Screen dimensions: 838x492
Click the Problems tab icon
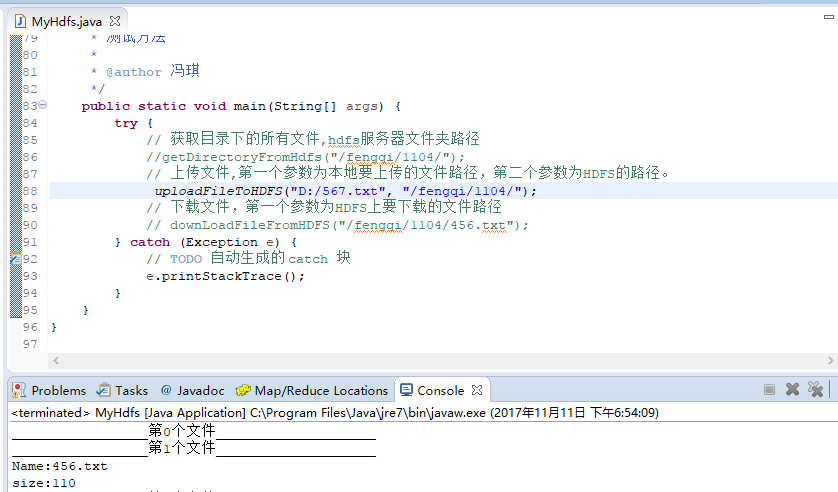tap(19, 391)
